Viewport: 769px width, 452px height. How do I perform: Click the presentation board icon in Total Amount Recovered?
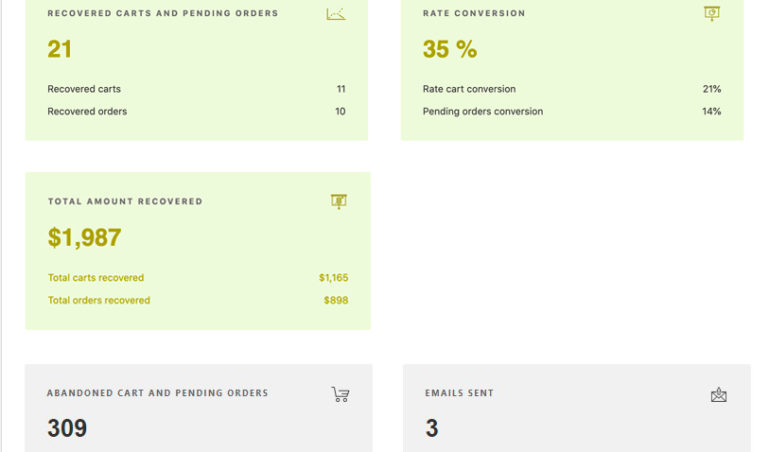[x=339, y=201]
